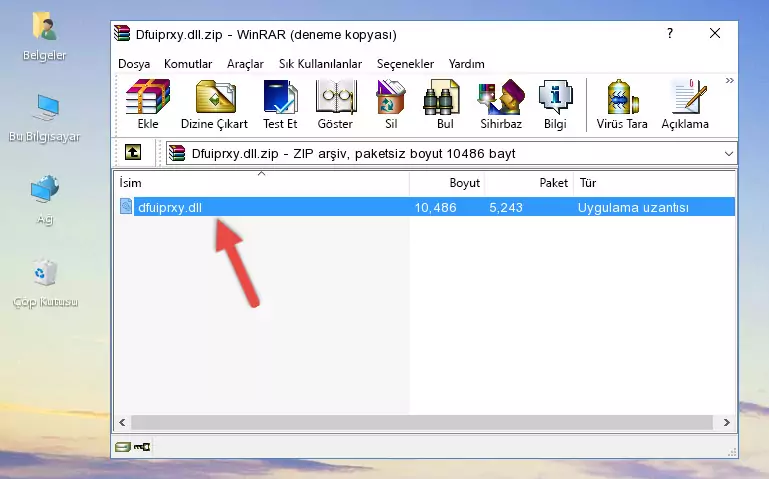Click the help question mark button
Image resolution: width=769 pixels, height=479 pixels.
(x=670, y=33)
